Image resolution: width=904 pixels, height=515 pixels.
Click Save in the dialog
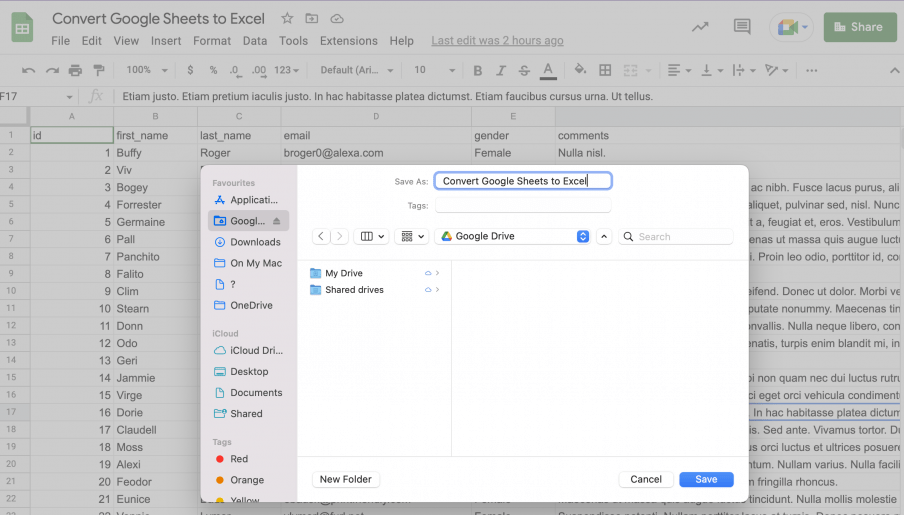click(706, 479)
